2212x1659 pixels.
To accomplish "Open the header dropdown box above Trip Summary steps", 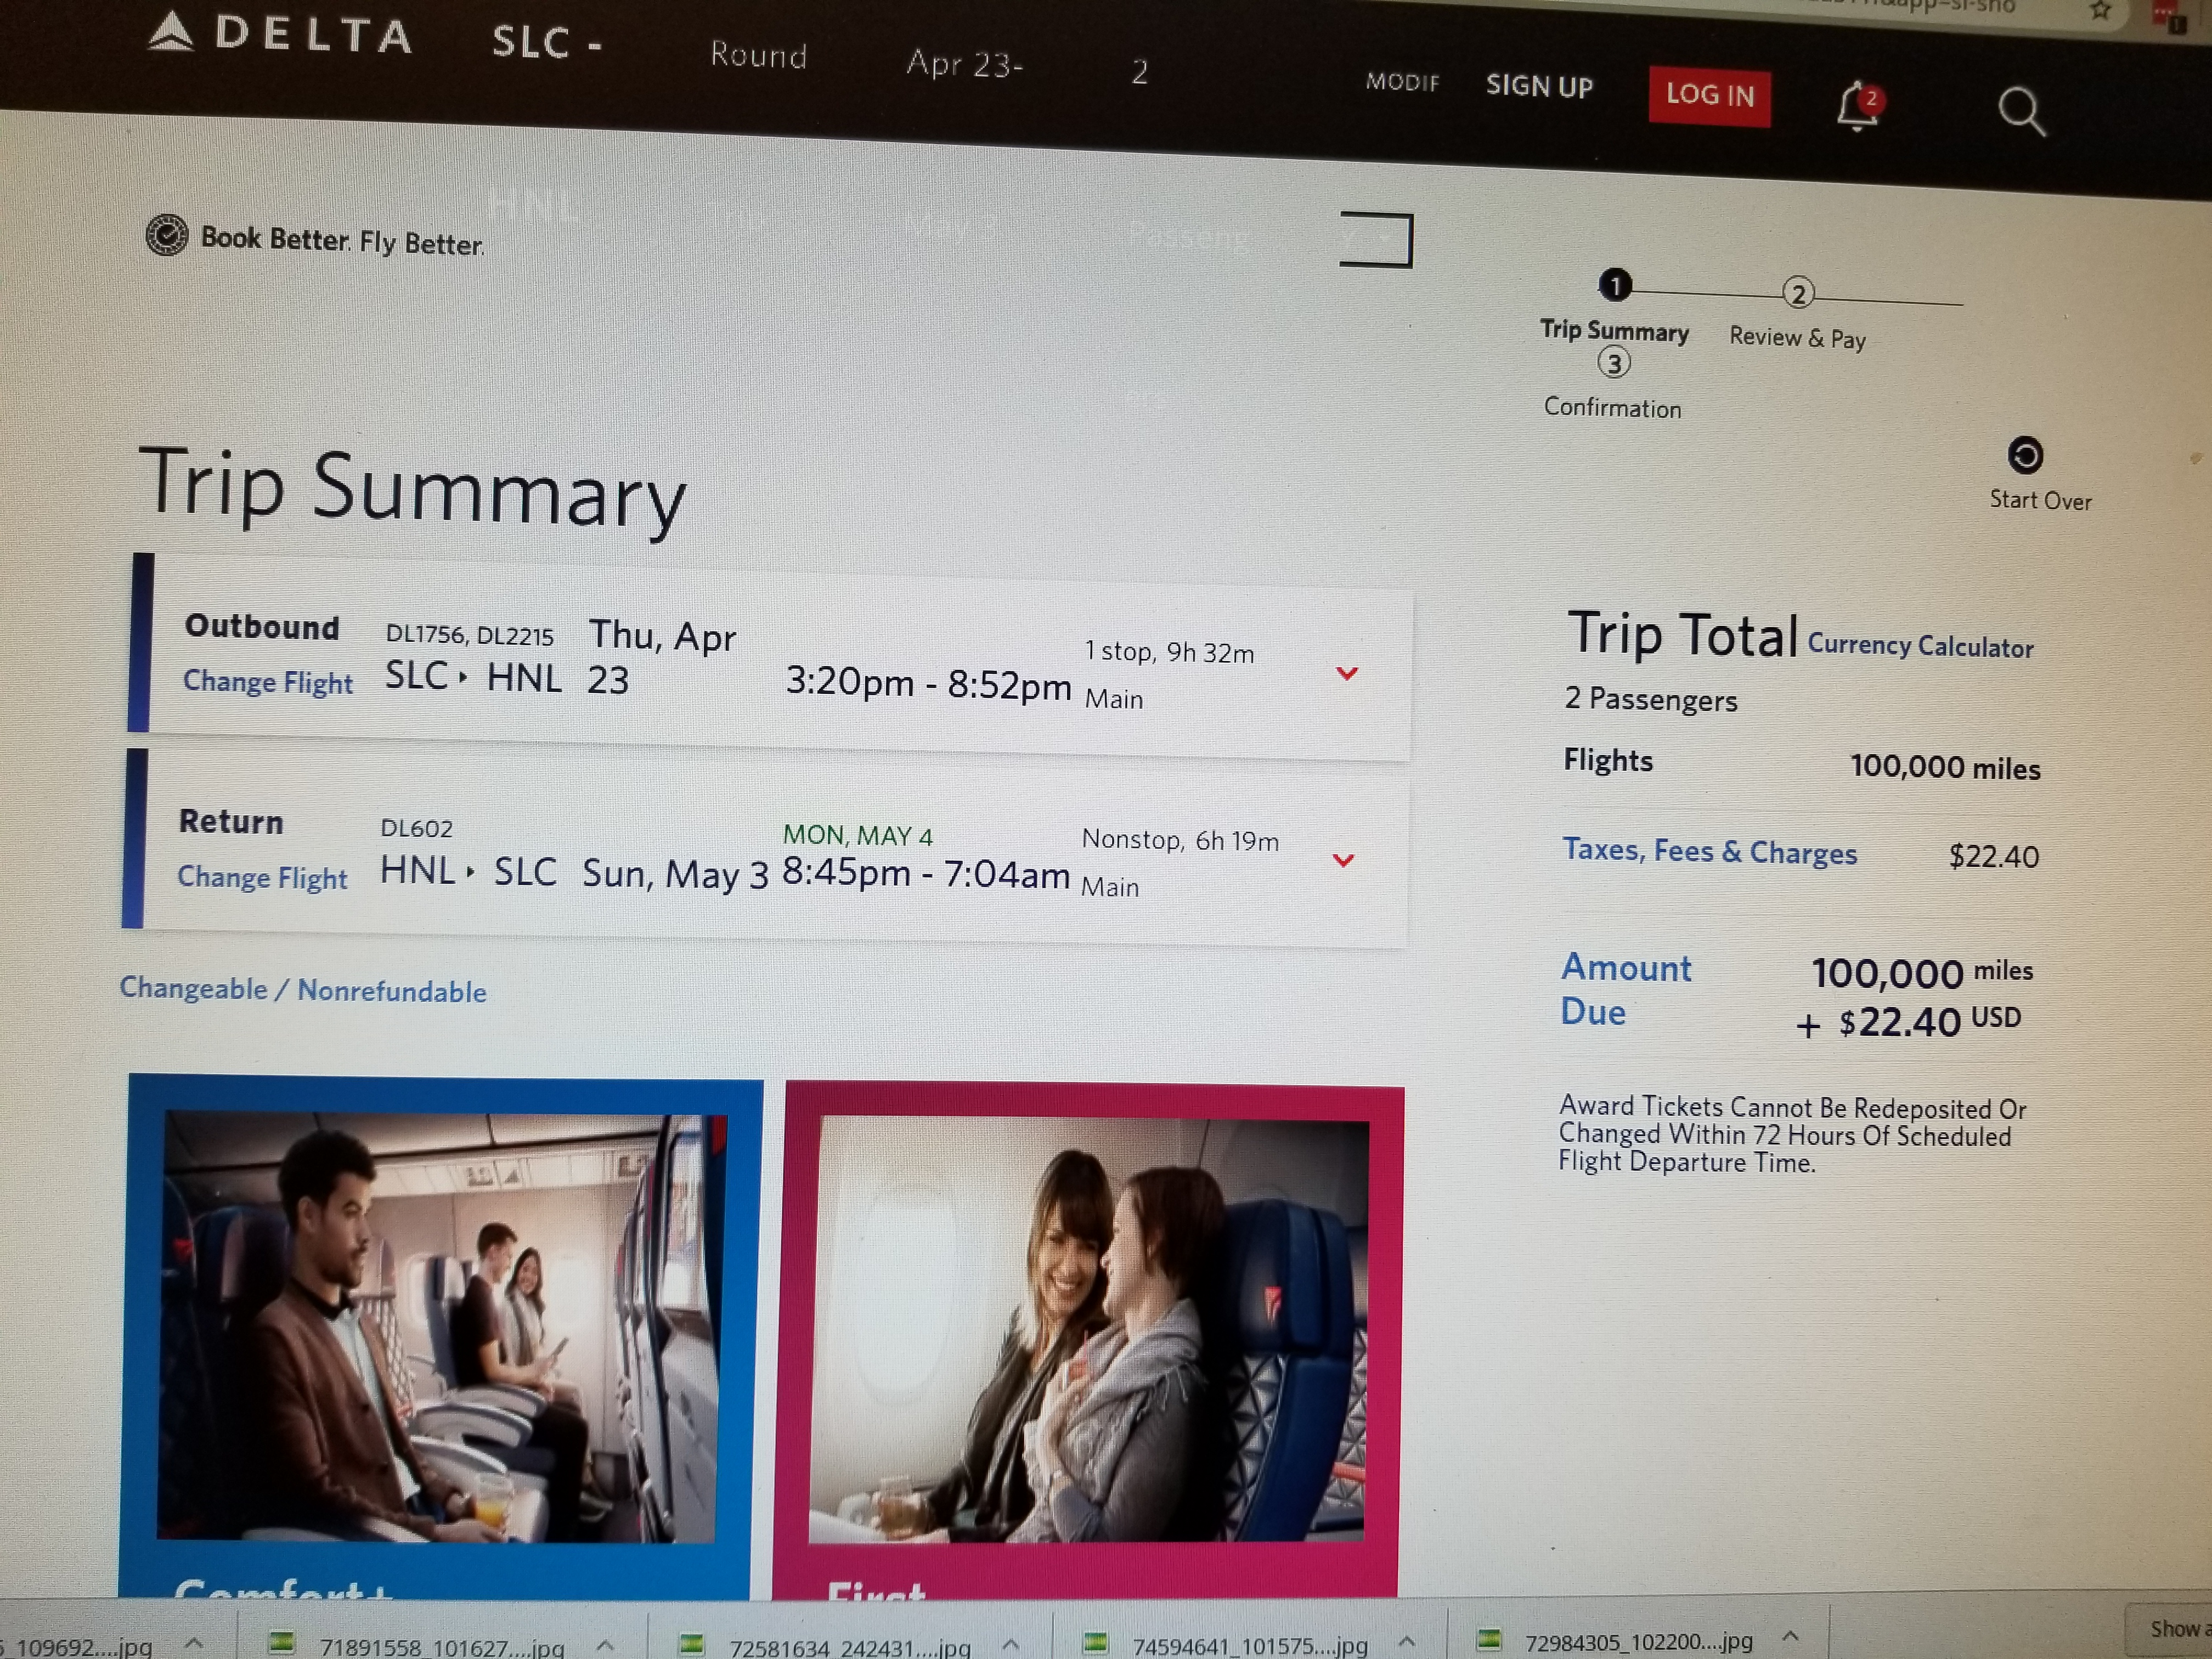I will click(1376, 240).
